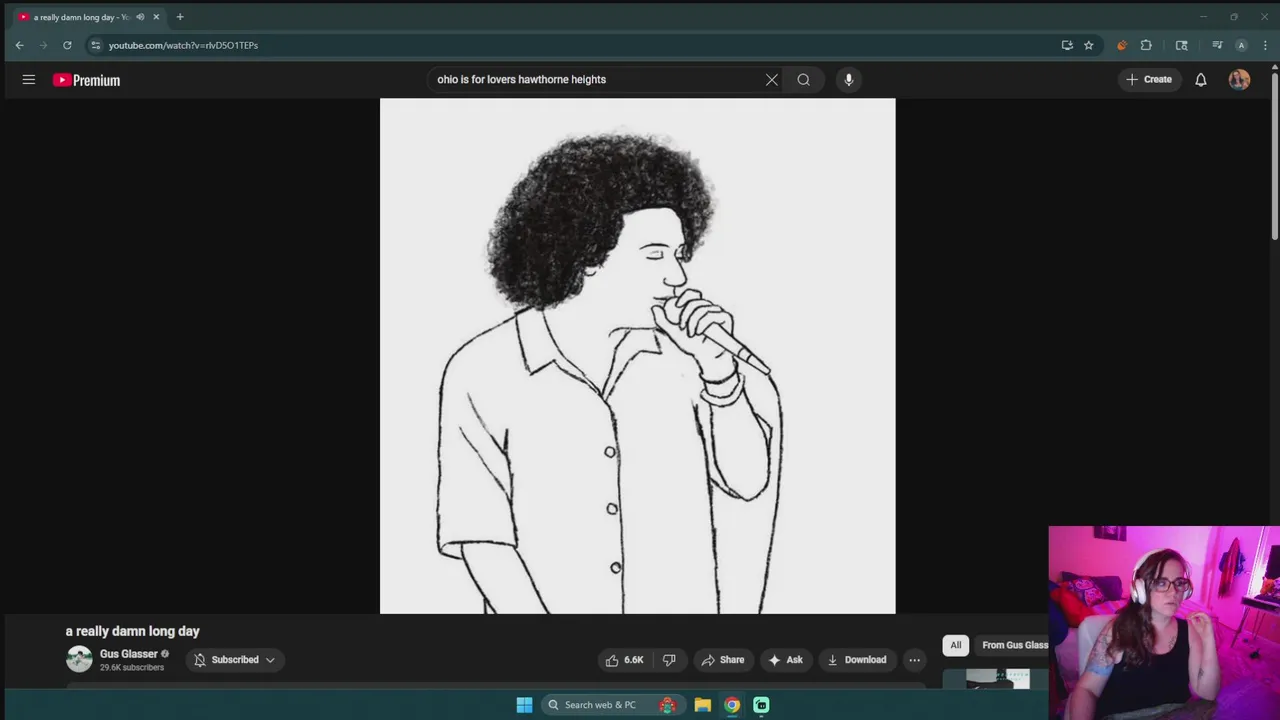Download the video
The image size is (1280, 720).
pos(856,660)
